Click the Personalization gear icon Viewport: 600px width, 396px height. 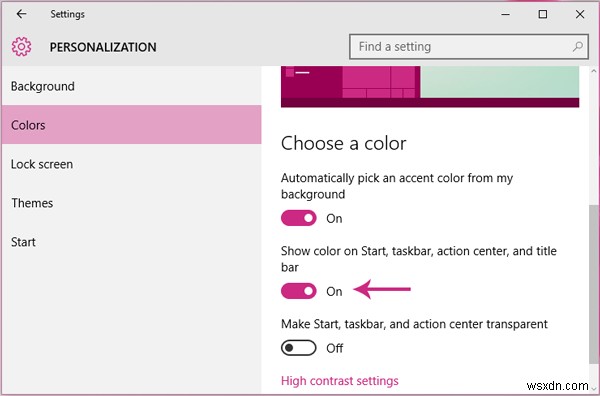pyautogui.click(x=21, y=47)
